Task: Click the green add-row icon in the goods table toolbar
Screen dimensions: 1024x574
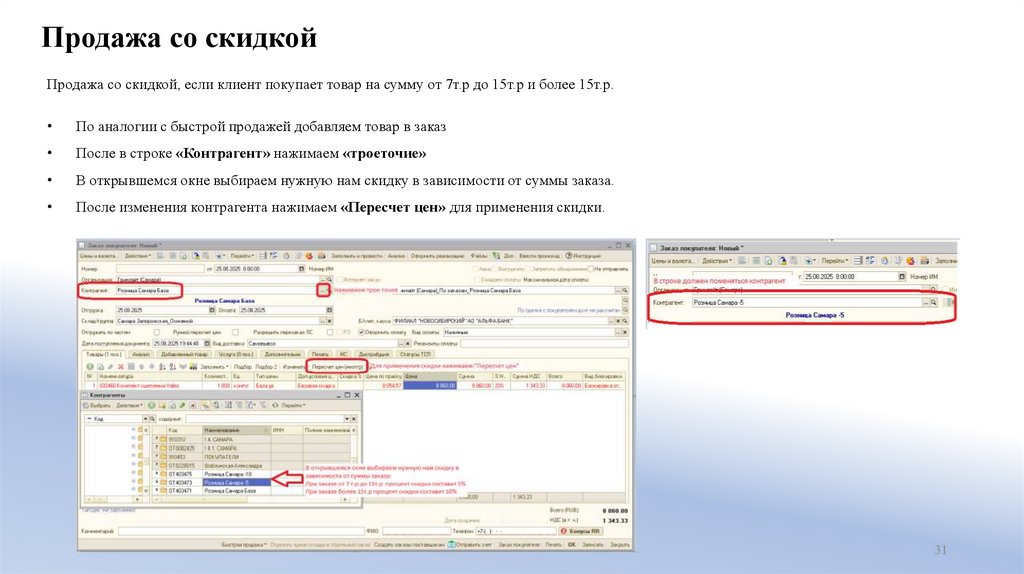Action: point(90,366)
